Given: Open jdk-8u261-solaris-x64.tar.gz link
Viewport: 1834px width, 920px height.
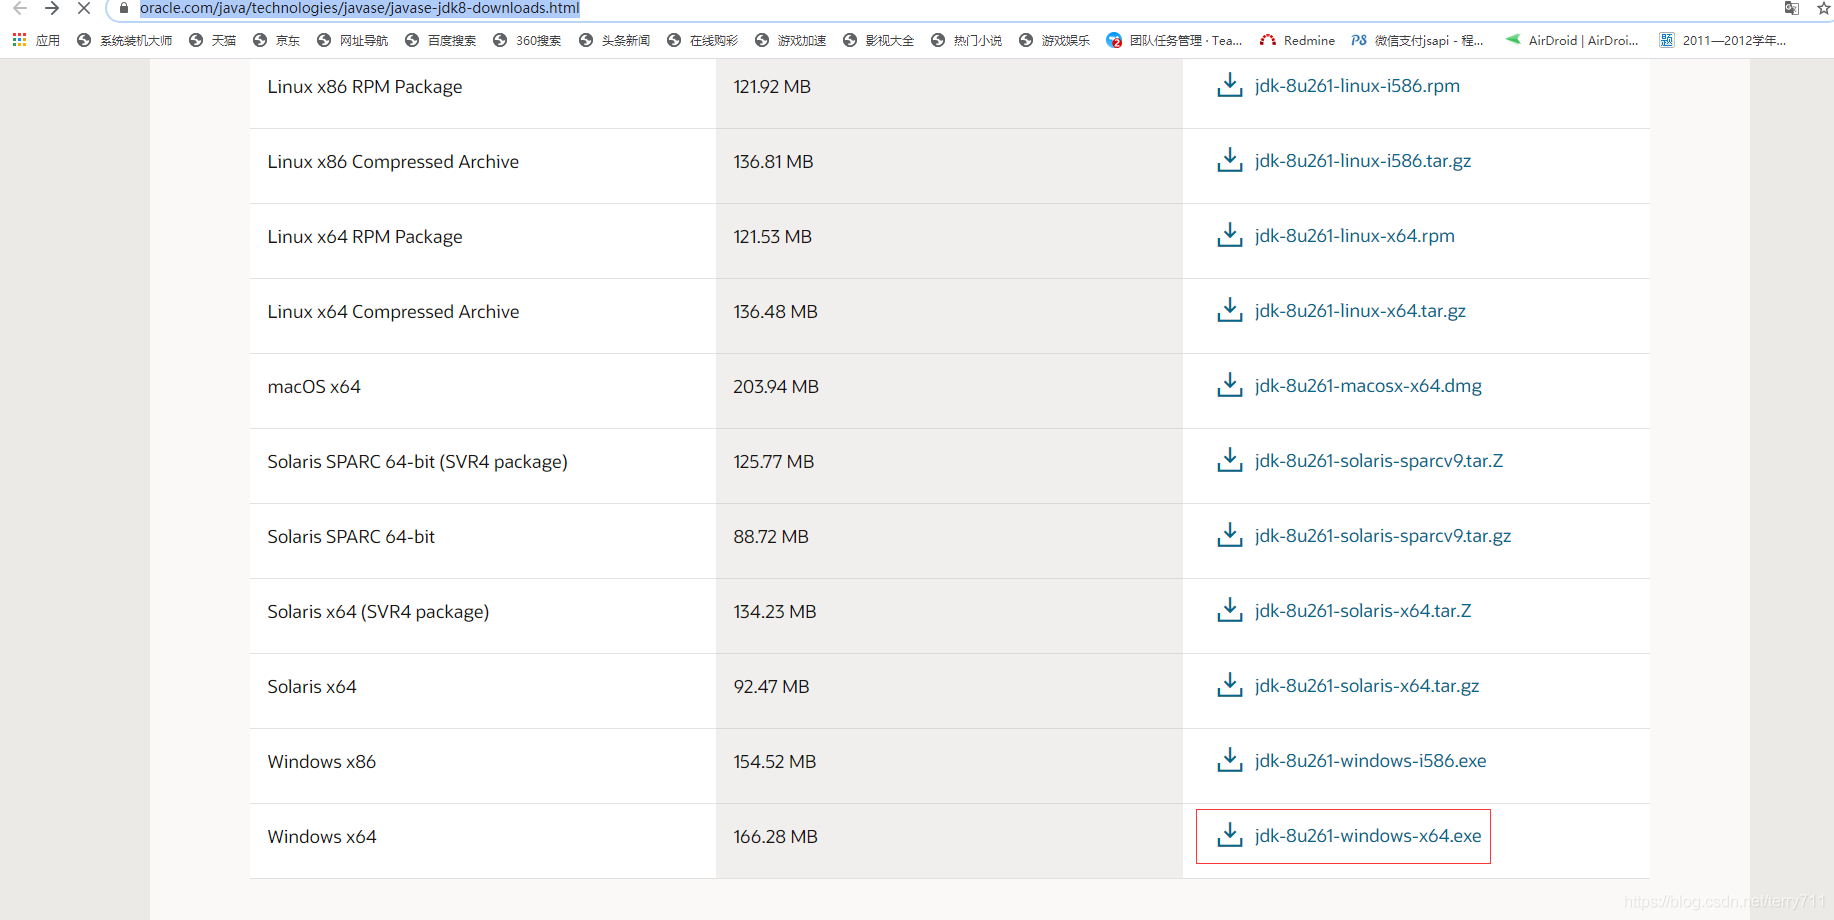Looking at the screenshot, I should point(1367,686).
